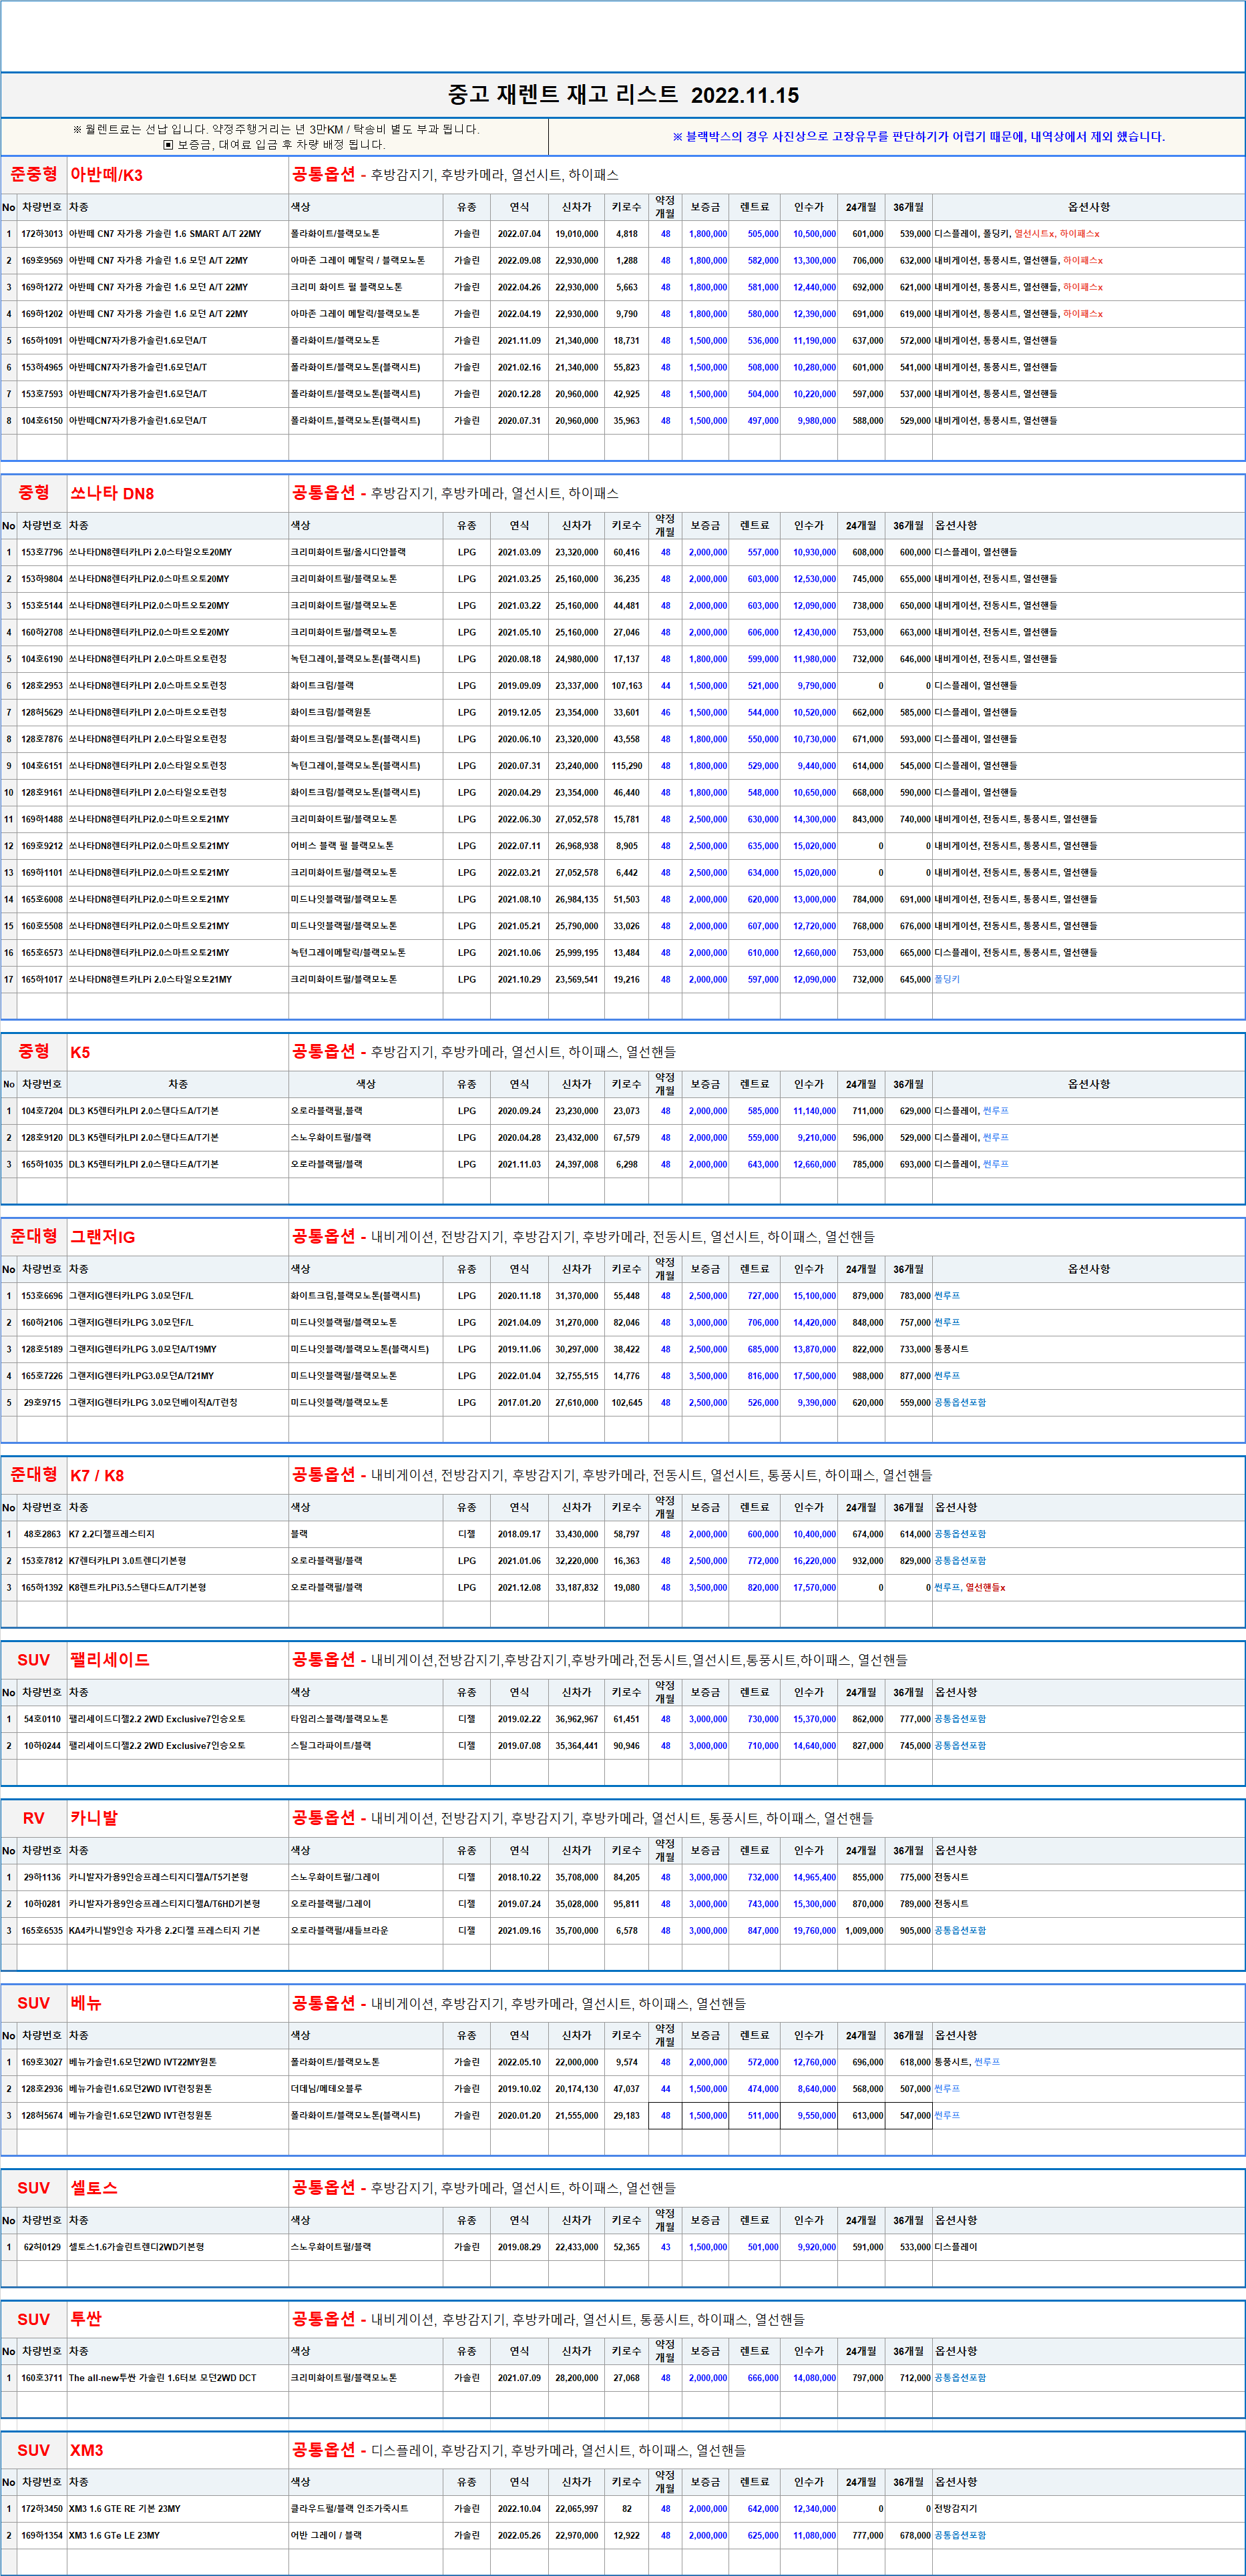Click car number 153호7796

click(x=42, y=552)
